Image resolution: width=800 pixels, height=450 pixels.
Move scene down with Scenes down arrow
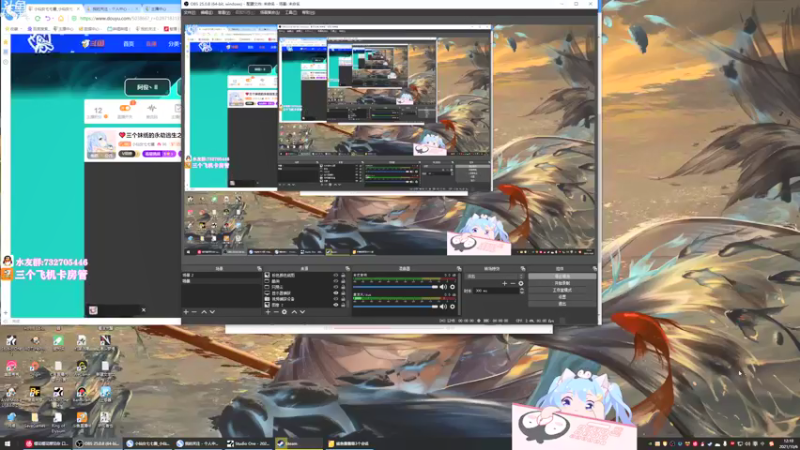[x=212, y=312]
